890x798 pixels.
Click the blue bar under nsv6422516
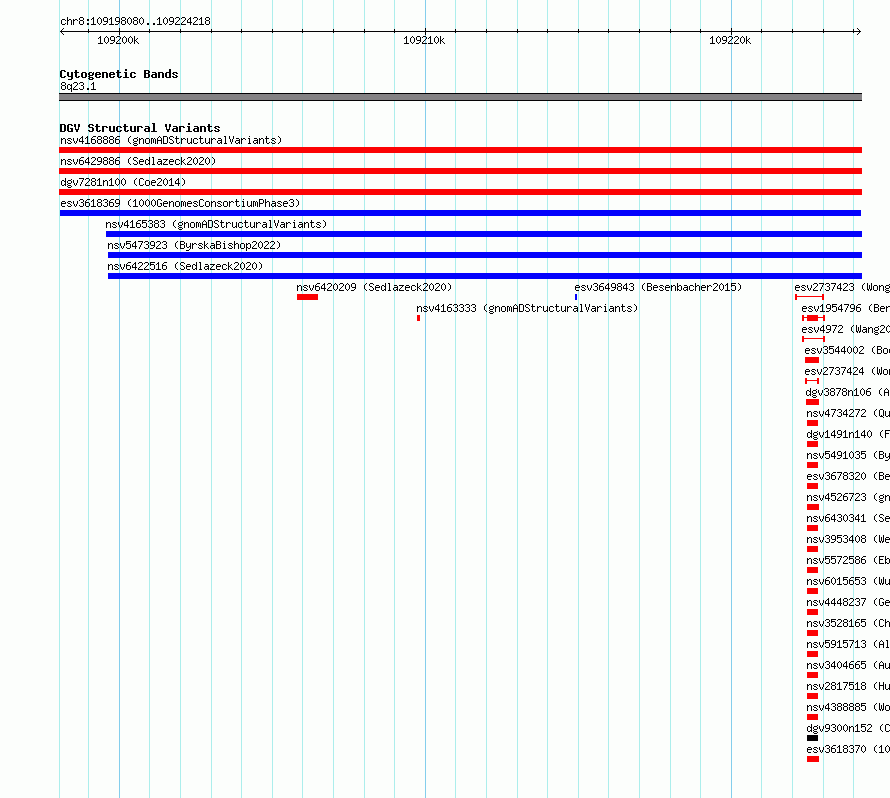(485, 276)
